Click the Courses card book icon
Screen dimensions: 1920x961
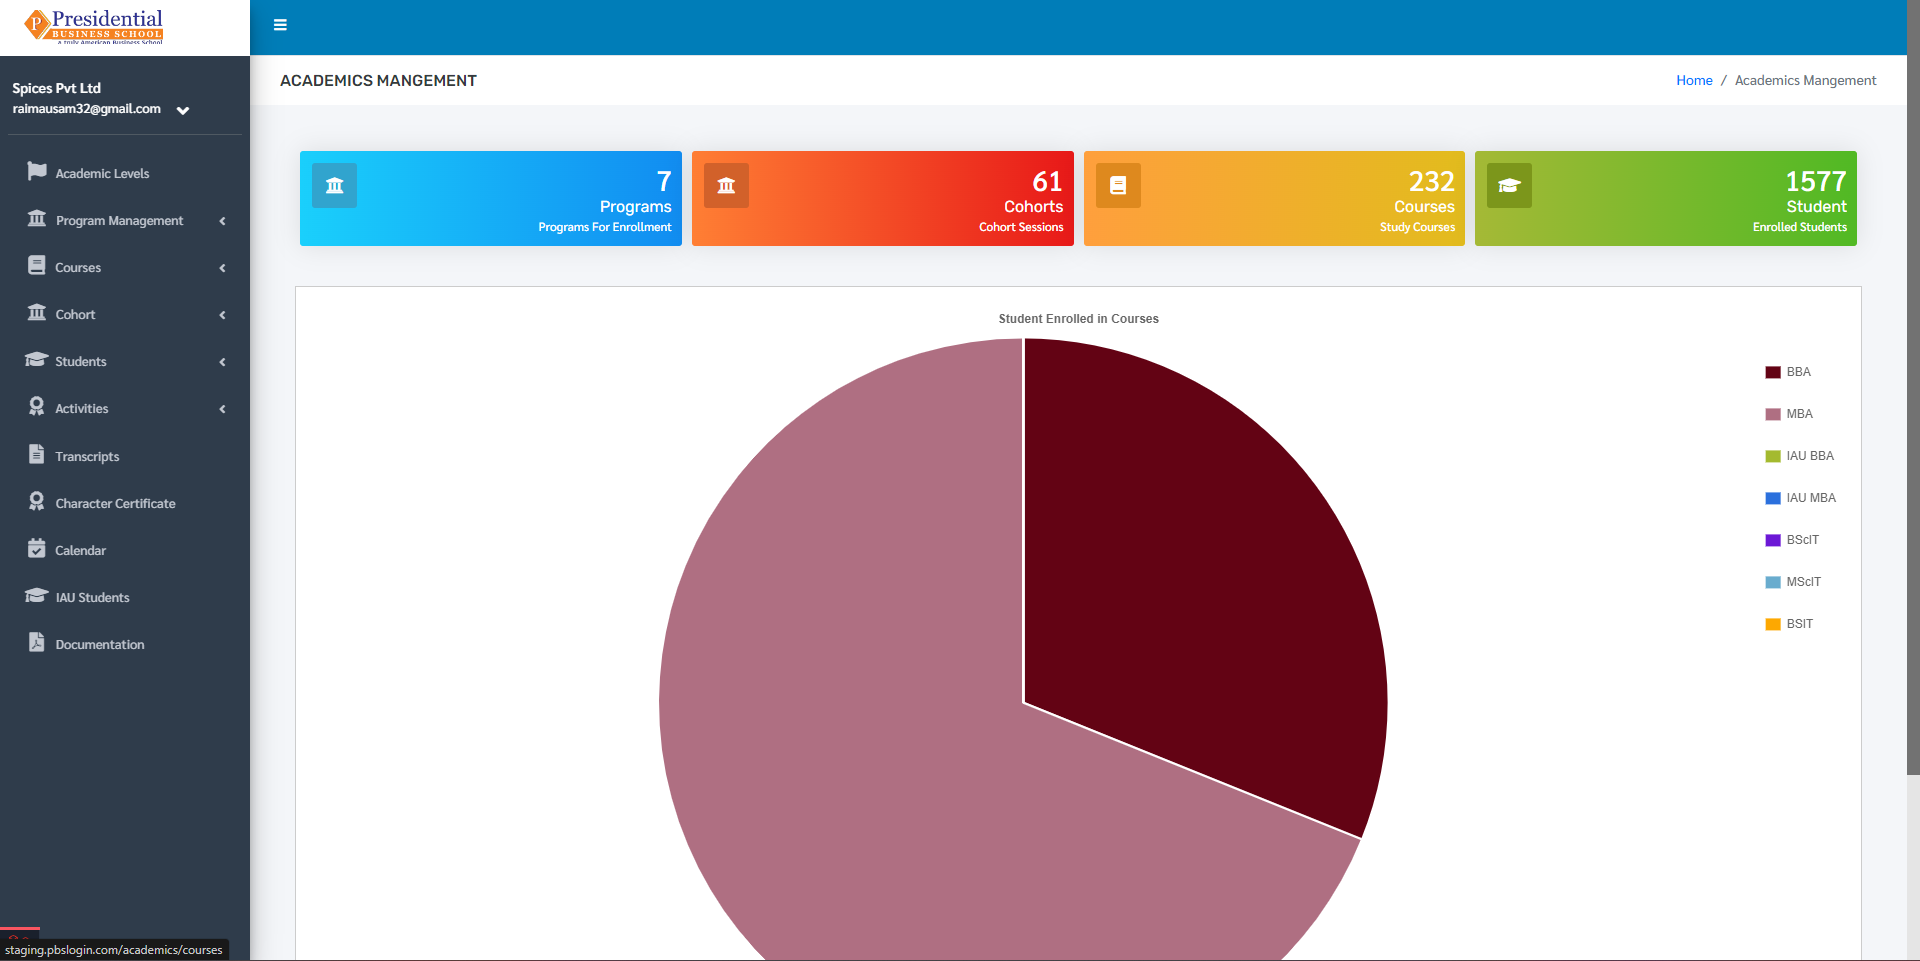click(1118, 186)
